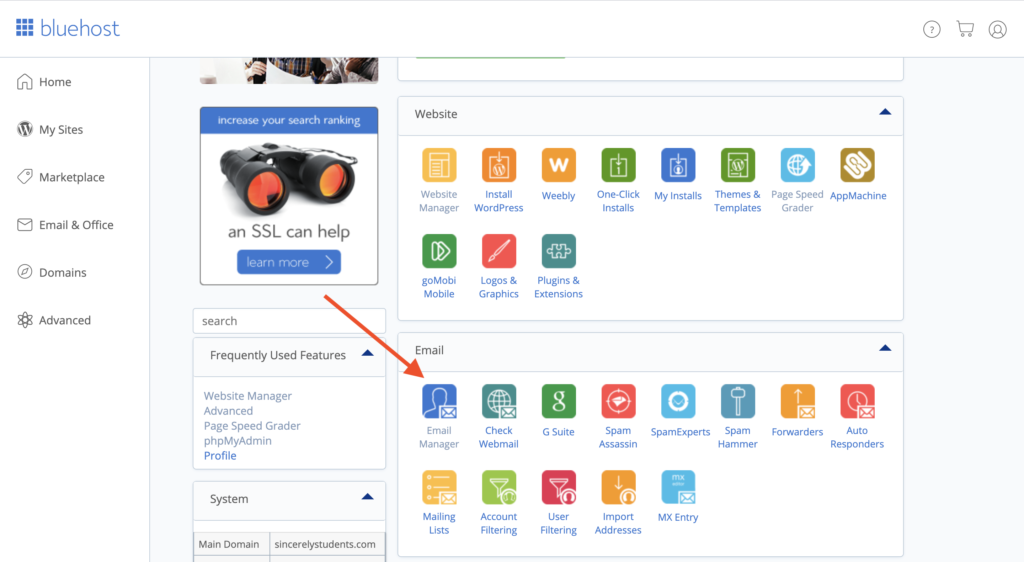1024x562 pixels.
Task: Open Email & Office in sidebar
Action: (x=65, y=225)
